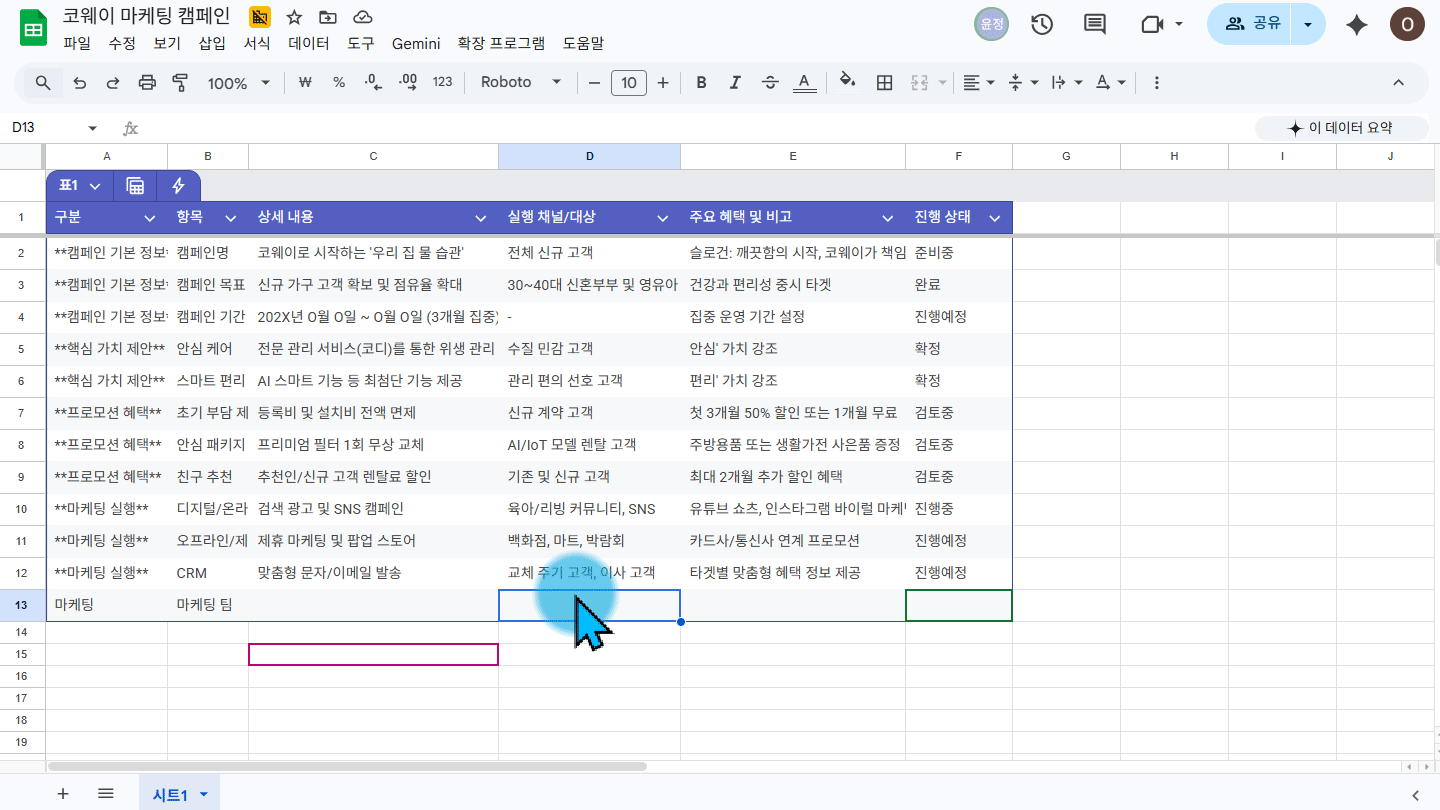Toggle italic text formatting

pyautogui.click(x=735, y=83)
